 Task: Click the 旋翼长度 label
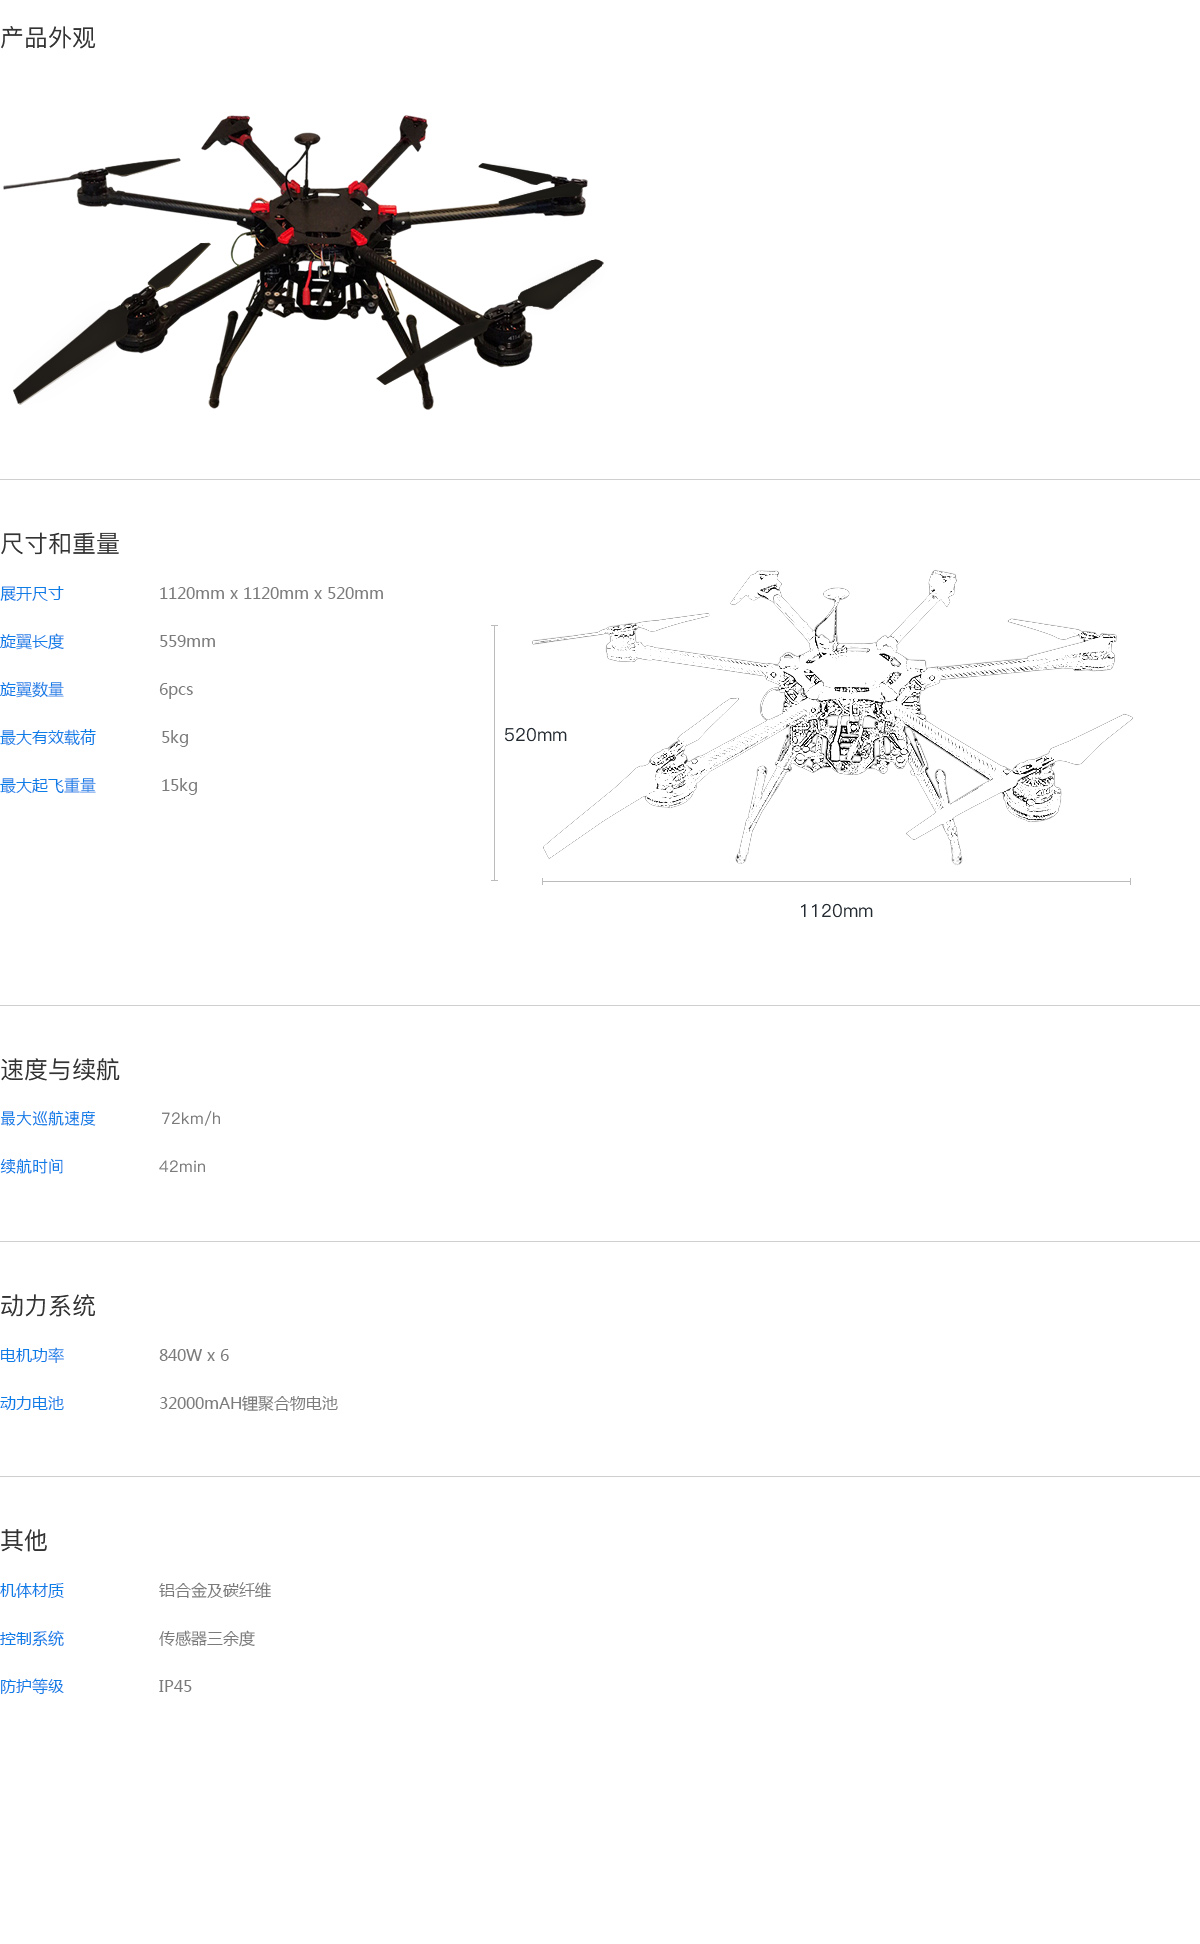click(32, 642)
